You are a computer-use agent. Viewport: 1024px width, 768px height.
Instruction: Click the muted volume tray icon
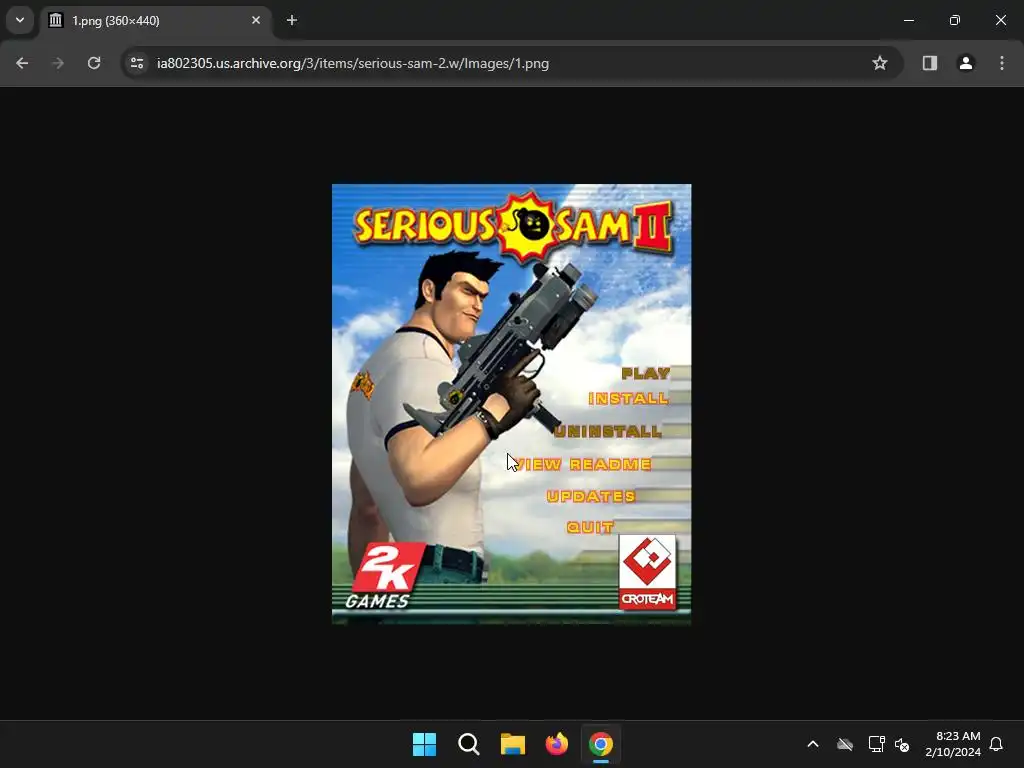click(x=903, y=744)
